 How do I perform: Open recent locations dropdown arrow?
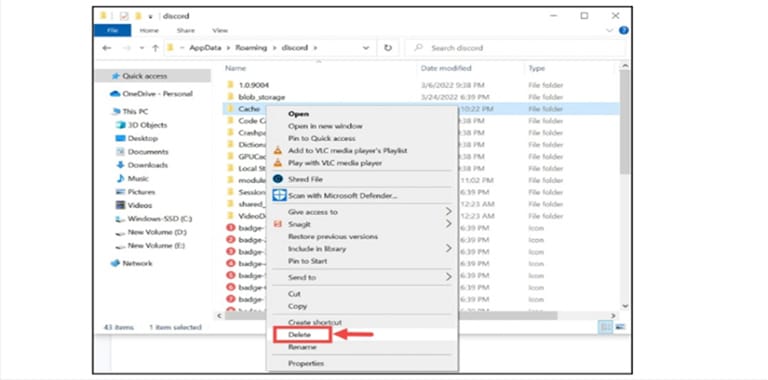click(142, 48)
